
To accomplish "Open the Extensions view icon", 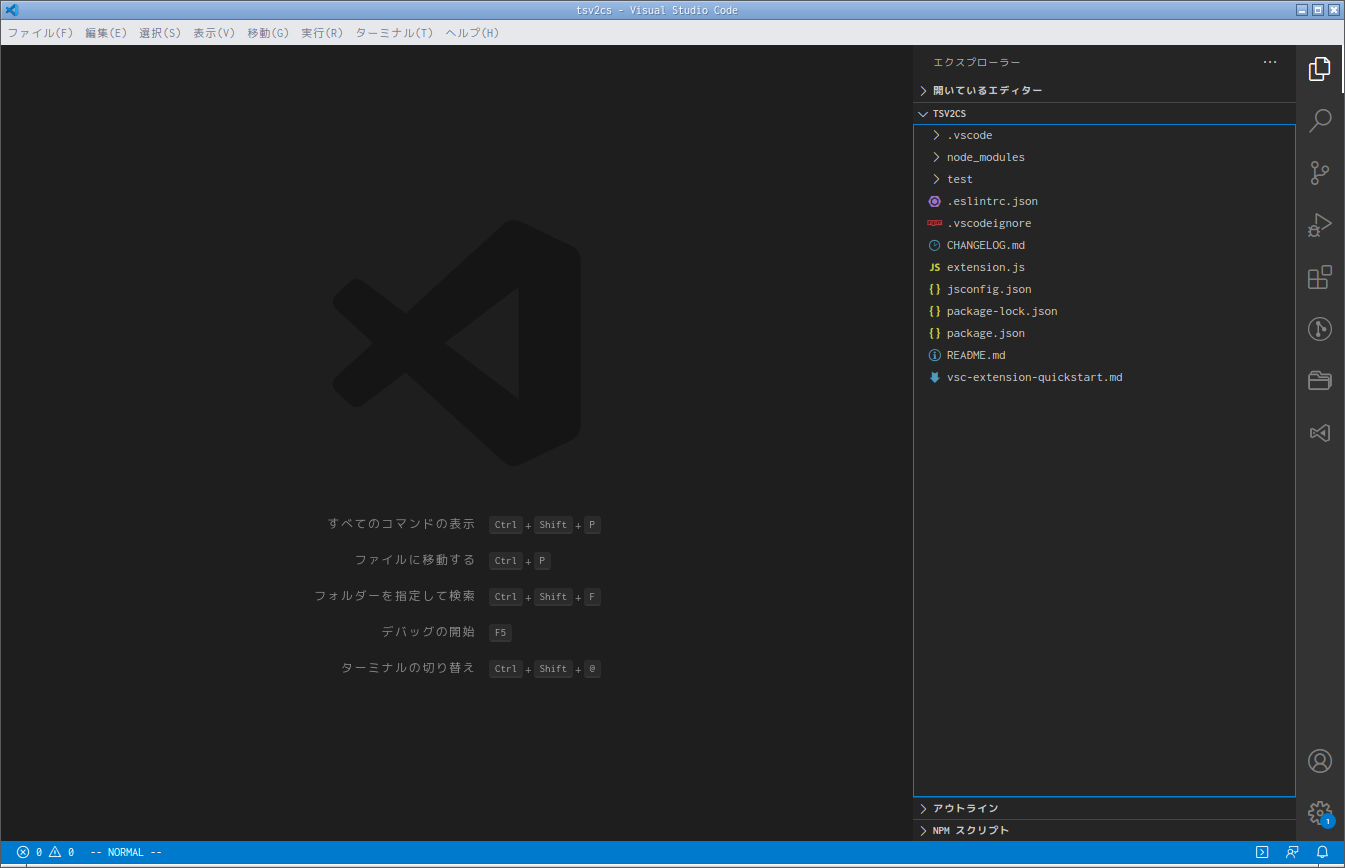I will [1320, 277].
